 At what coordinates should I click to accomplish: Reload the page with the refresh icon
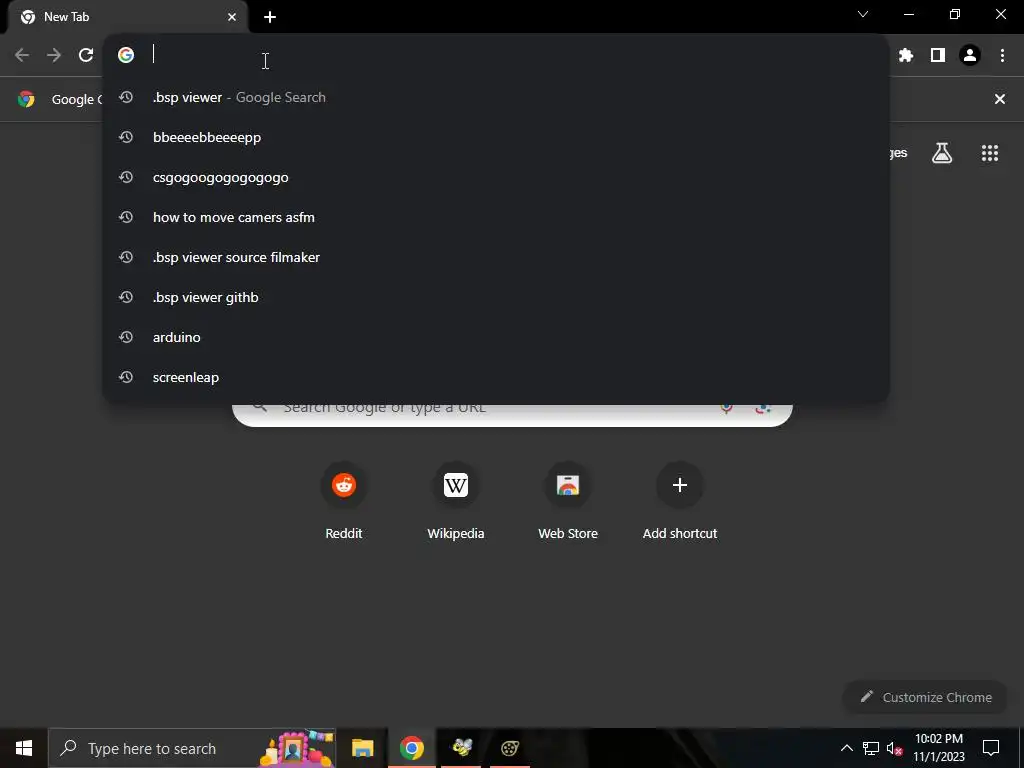click(x=86, y=55)
